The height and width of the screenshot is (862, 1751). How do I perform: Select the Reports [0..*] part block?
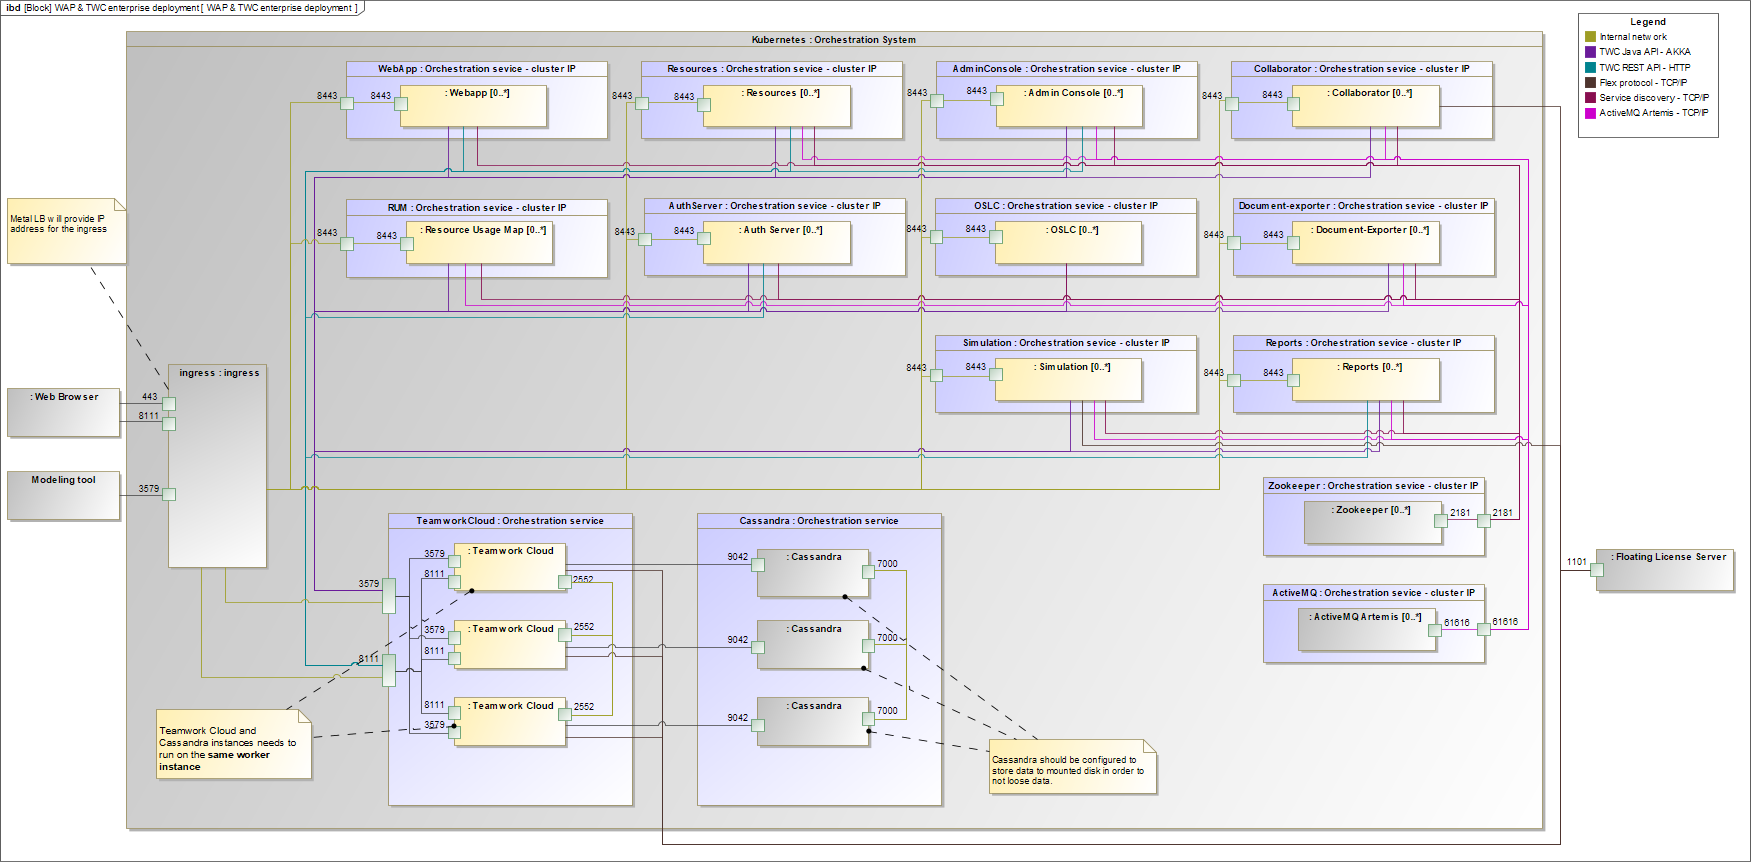pyautogui.click(x=1366, y=381)
